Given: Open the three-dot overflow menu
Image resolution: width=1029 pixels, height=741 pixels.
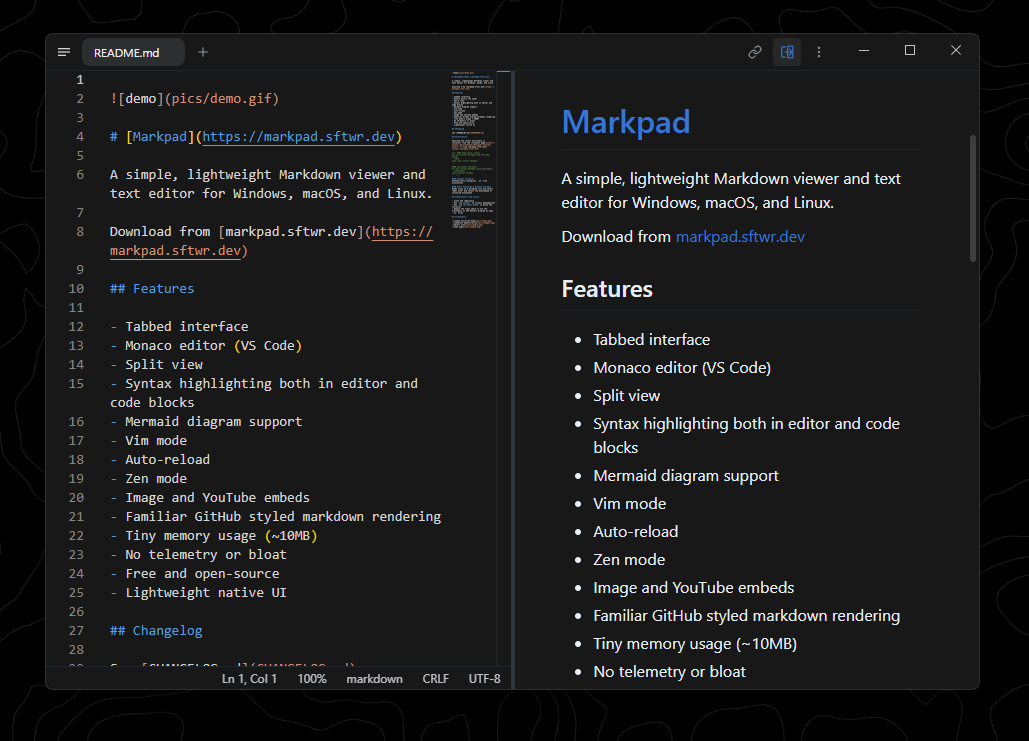Looking at the screenshot, I should pos(819,51).
